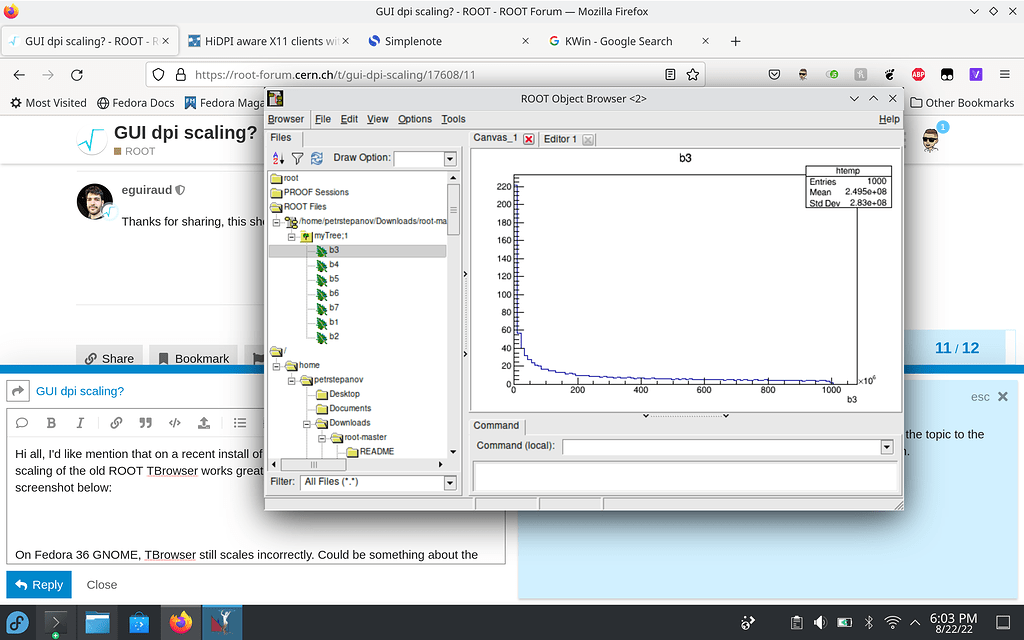The height and width of the screenshot is (640, 1024).
Task: Open the View menu in ROOT
Action: (377, 119)
